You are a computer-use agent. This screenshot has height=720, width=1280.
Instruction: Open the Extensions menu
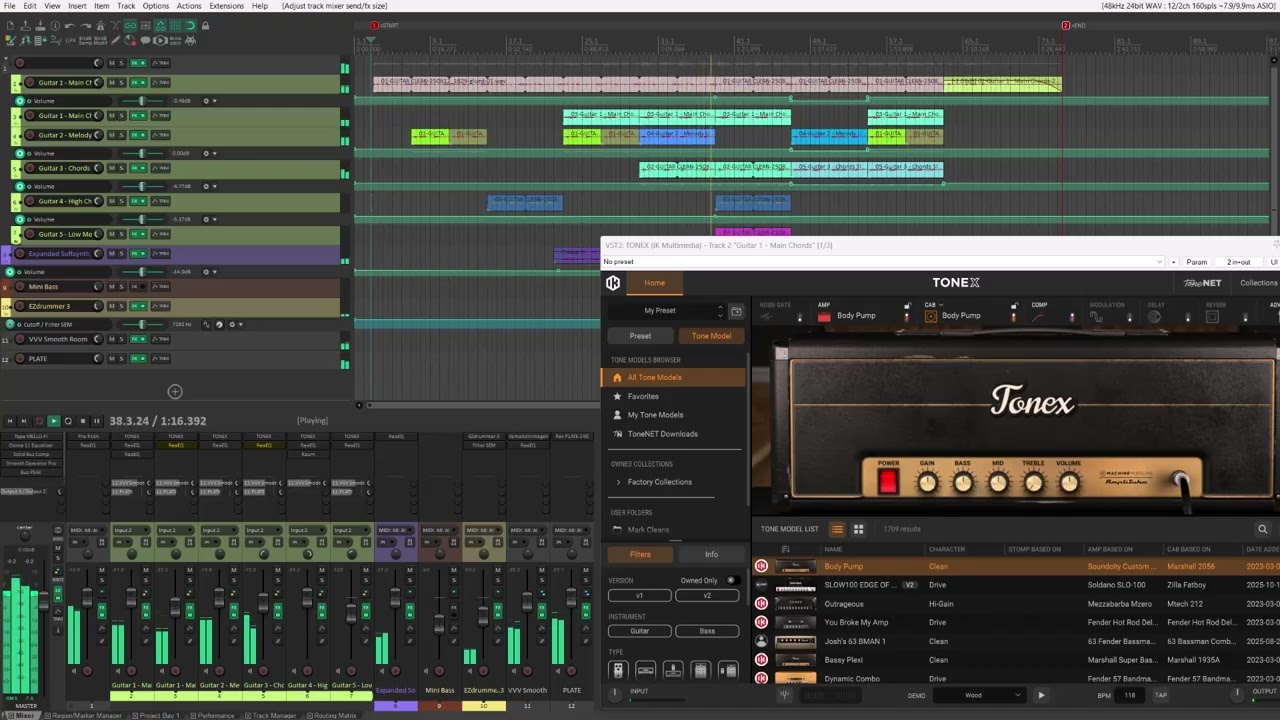tap(226, 6)
